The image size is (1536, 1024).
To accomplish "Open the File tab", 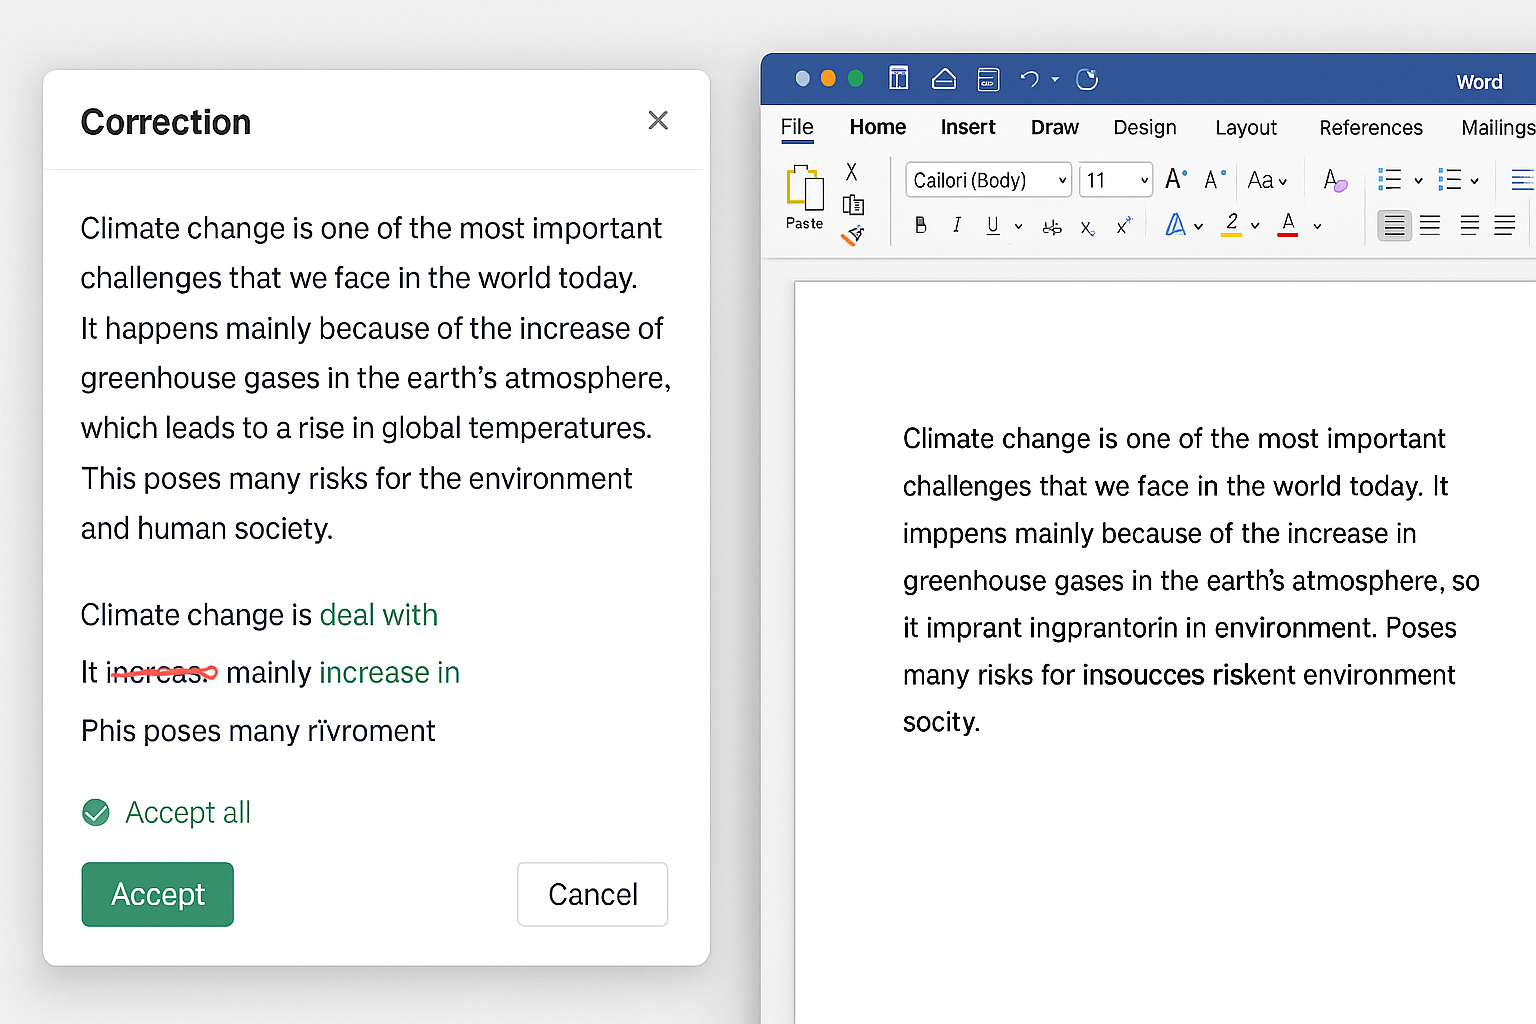I will click(x=797, y=128).
